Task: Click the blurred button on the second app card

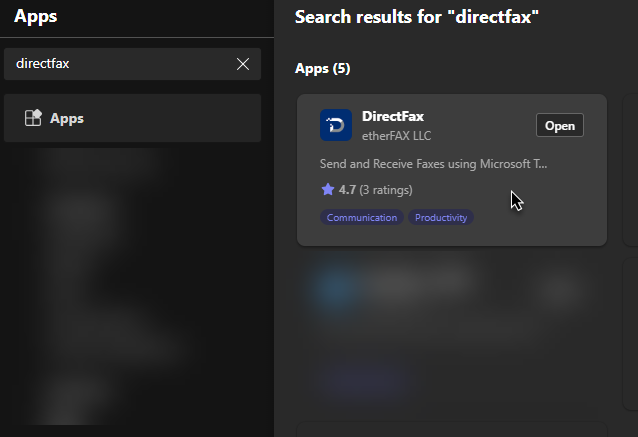Action: pos(558,290)
